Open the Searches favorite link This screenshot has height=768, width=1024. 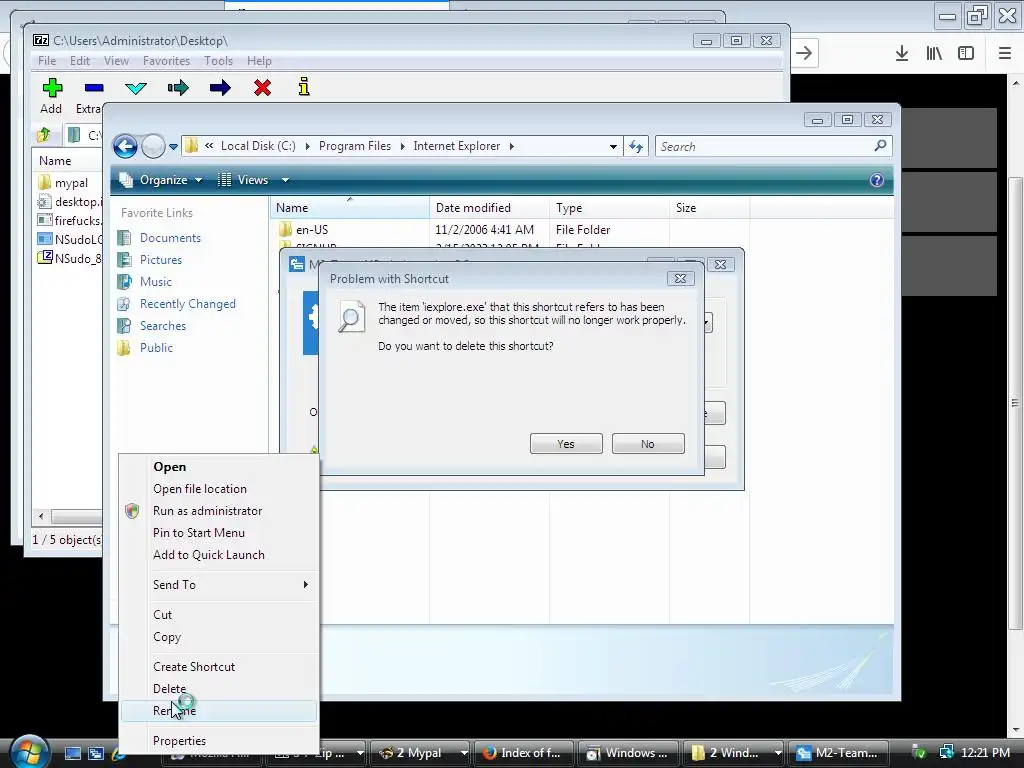(x=163, y=326)
